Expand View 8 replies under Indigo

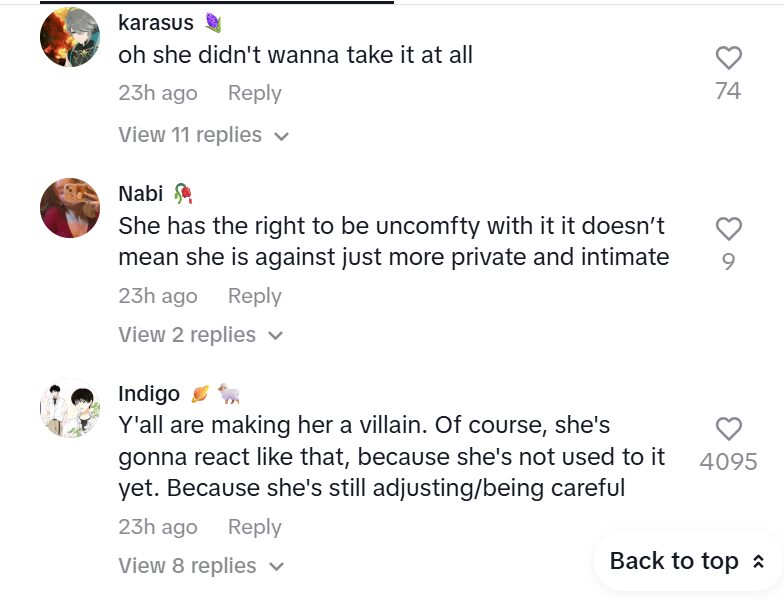click(200, 566)
